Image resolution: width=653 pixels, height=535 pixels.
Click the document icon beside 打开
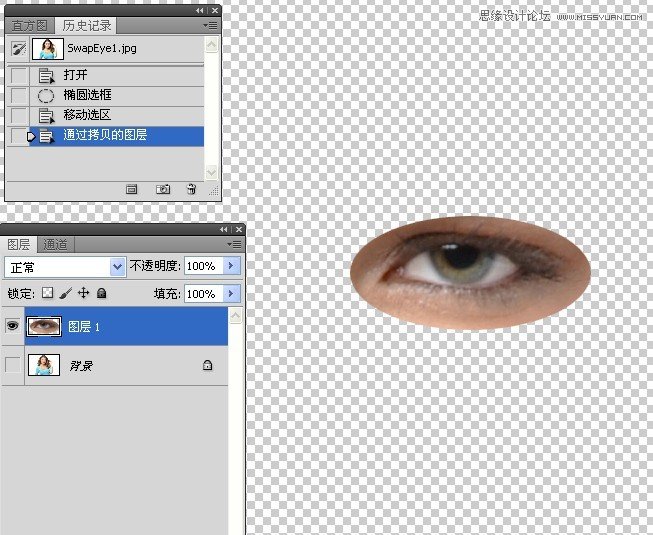(46, 76)
